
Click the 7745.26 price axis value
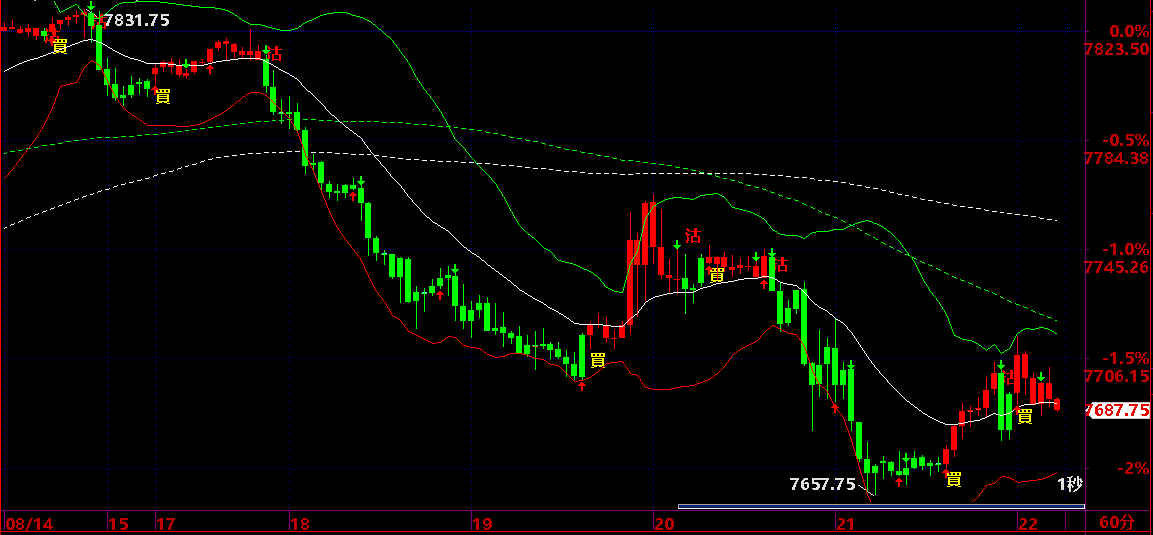(x=1118, y=267)
